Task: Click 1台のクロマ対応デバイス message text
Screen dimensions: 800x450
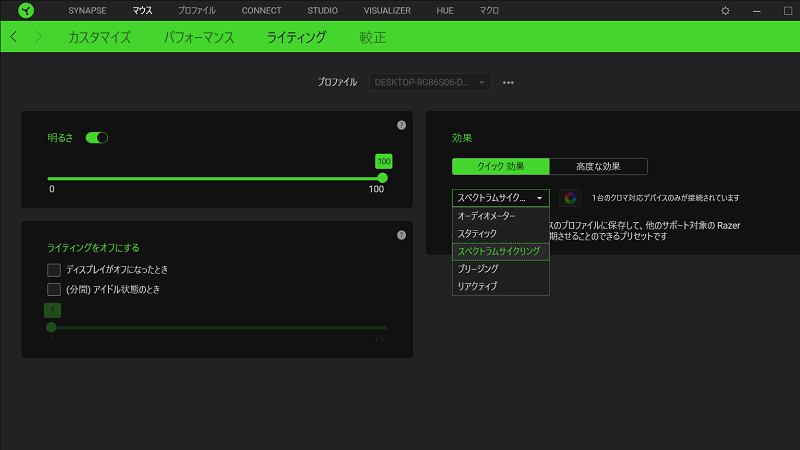Action: coord(665,198)
